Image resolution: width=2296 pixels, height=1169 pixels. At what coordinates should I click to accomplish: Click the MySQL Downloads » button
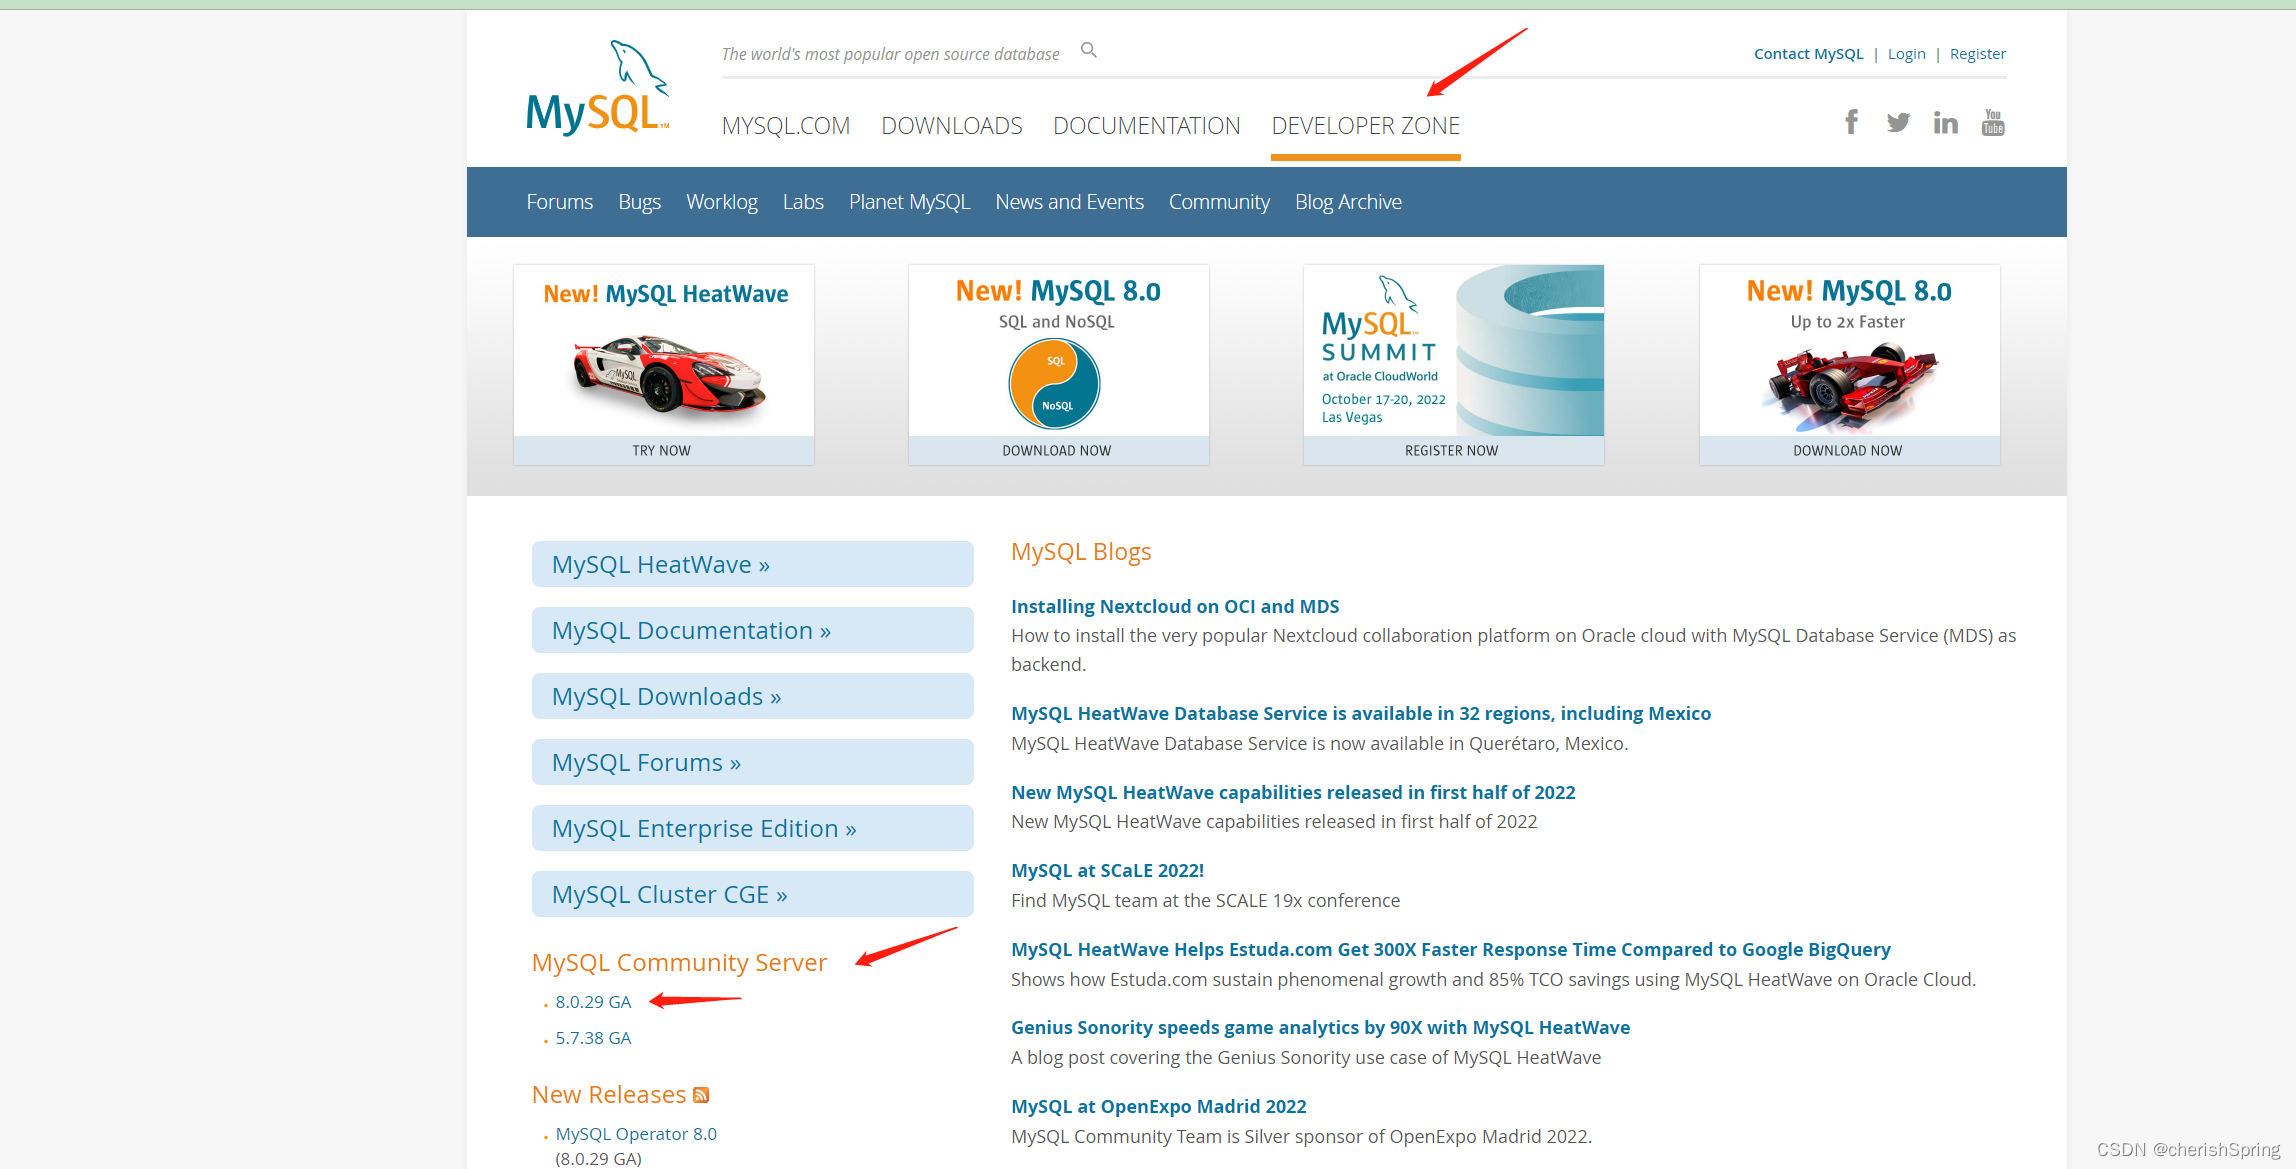(753, 696)
